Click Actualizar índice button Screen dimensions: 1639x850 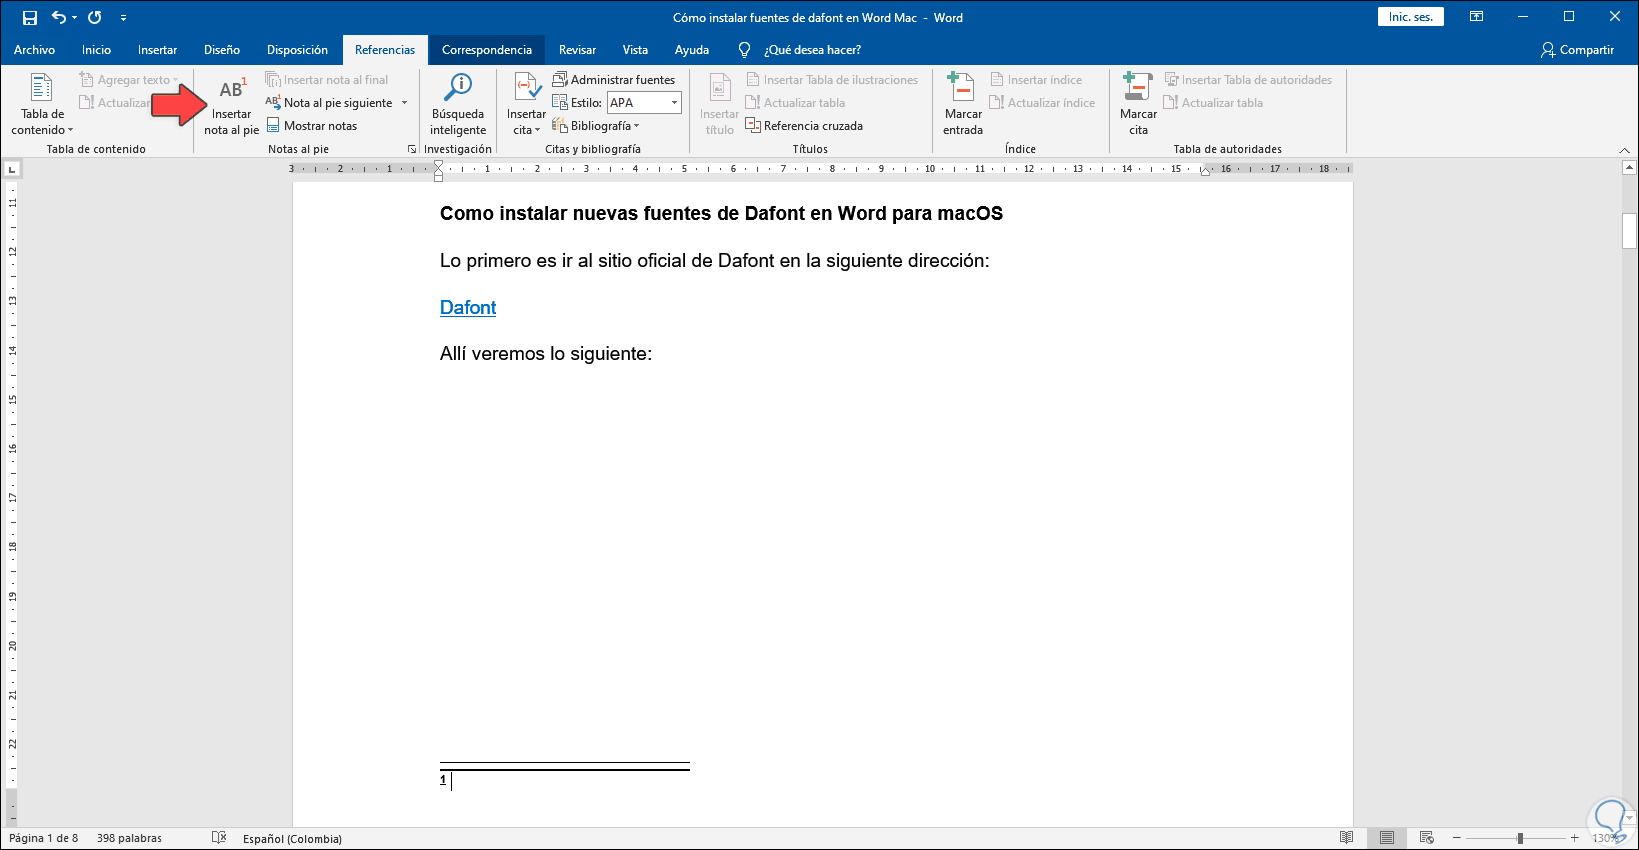click(x=1042, y=103)
